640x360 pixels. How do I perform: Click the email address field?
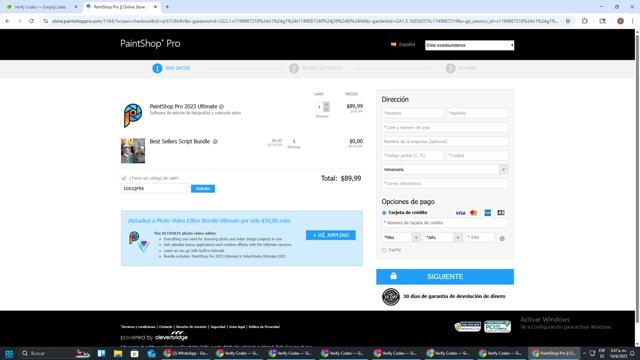(445, 184)
